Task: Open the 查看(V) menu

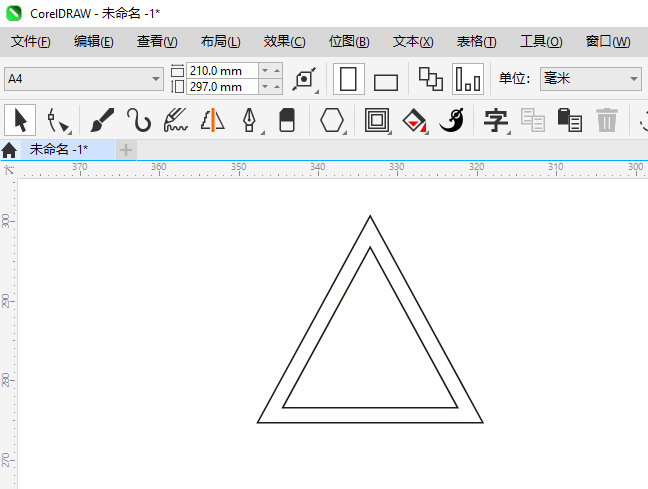Action: pos(157,42)
